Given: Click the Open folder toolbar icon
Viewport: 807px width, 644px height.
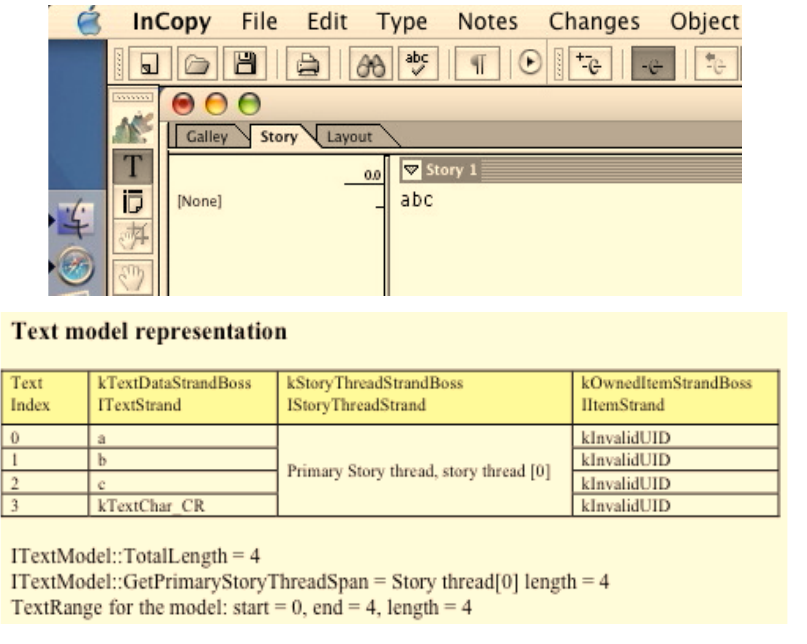Looking at the screenshot, I should point(197,63).
